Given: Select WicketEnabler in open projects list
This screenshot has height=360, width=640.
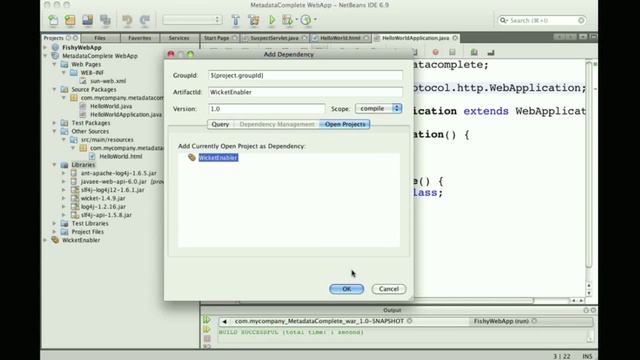Looking at the screenshot, I should pos(218,158).
